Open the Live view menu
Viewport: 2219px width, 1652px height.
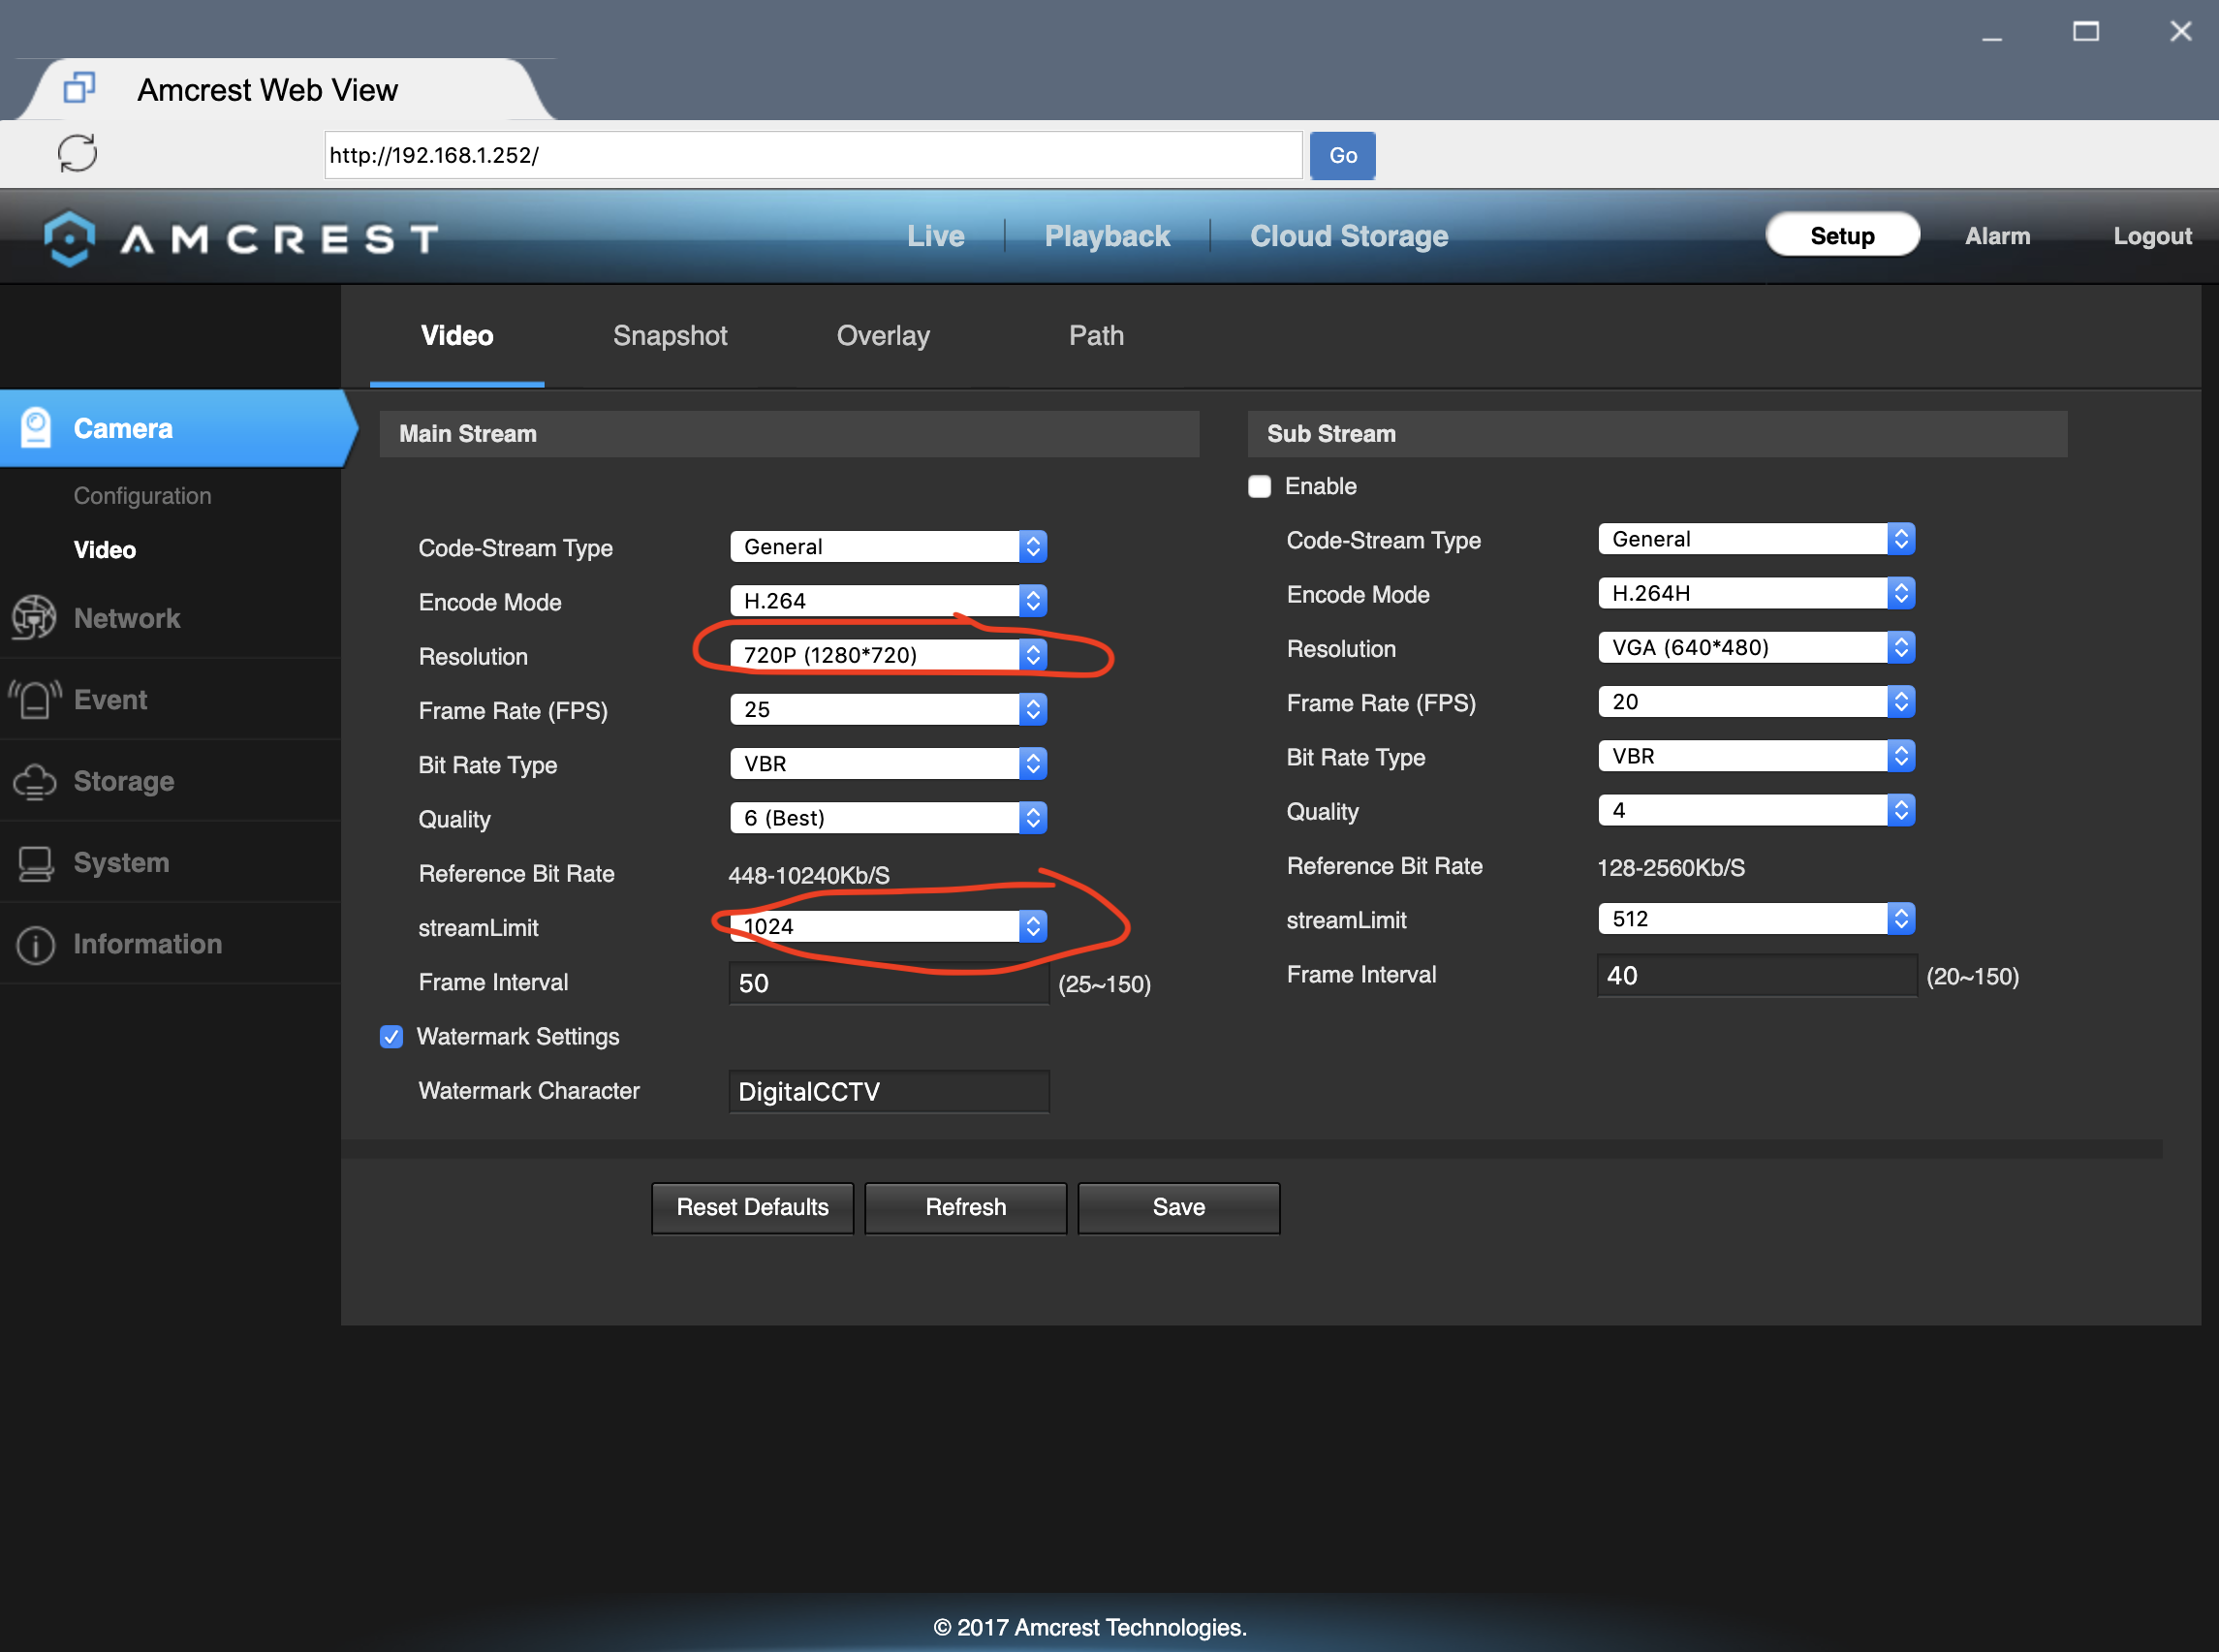point(935,236)
